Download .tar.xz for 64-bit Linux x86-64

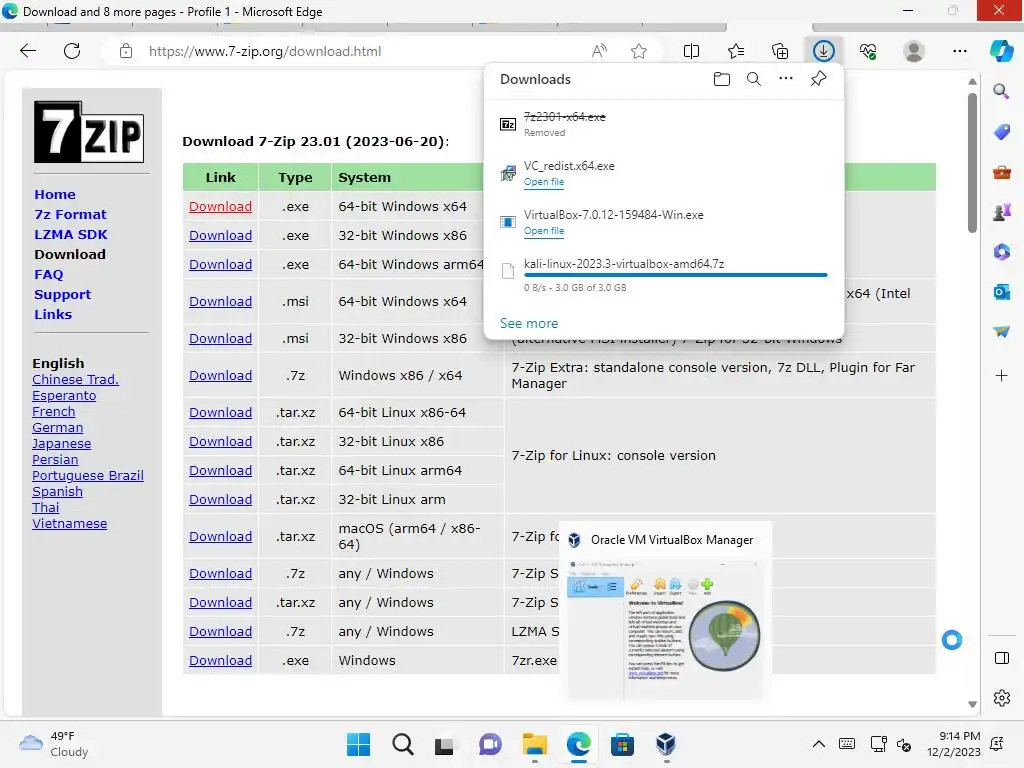pyautogui.click(x=221, y=413)
